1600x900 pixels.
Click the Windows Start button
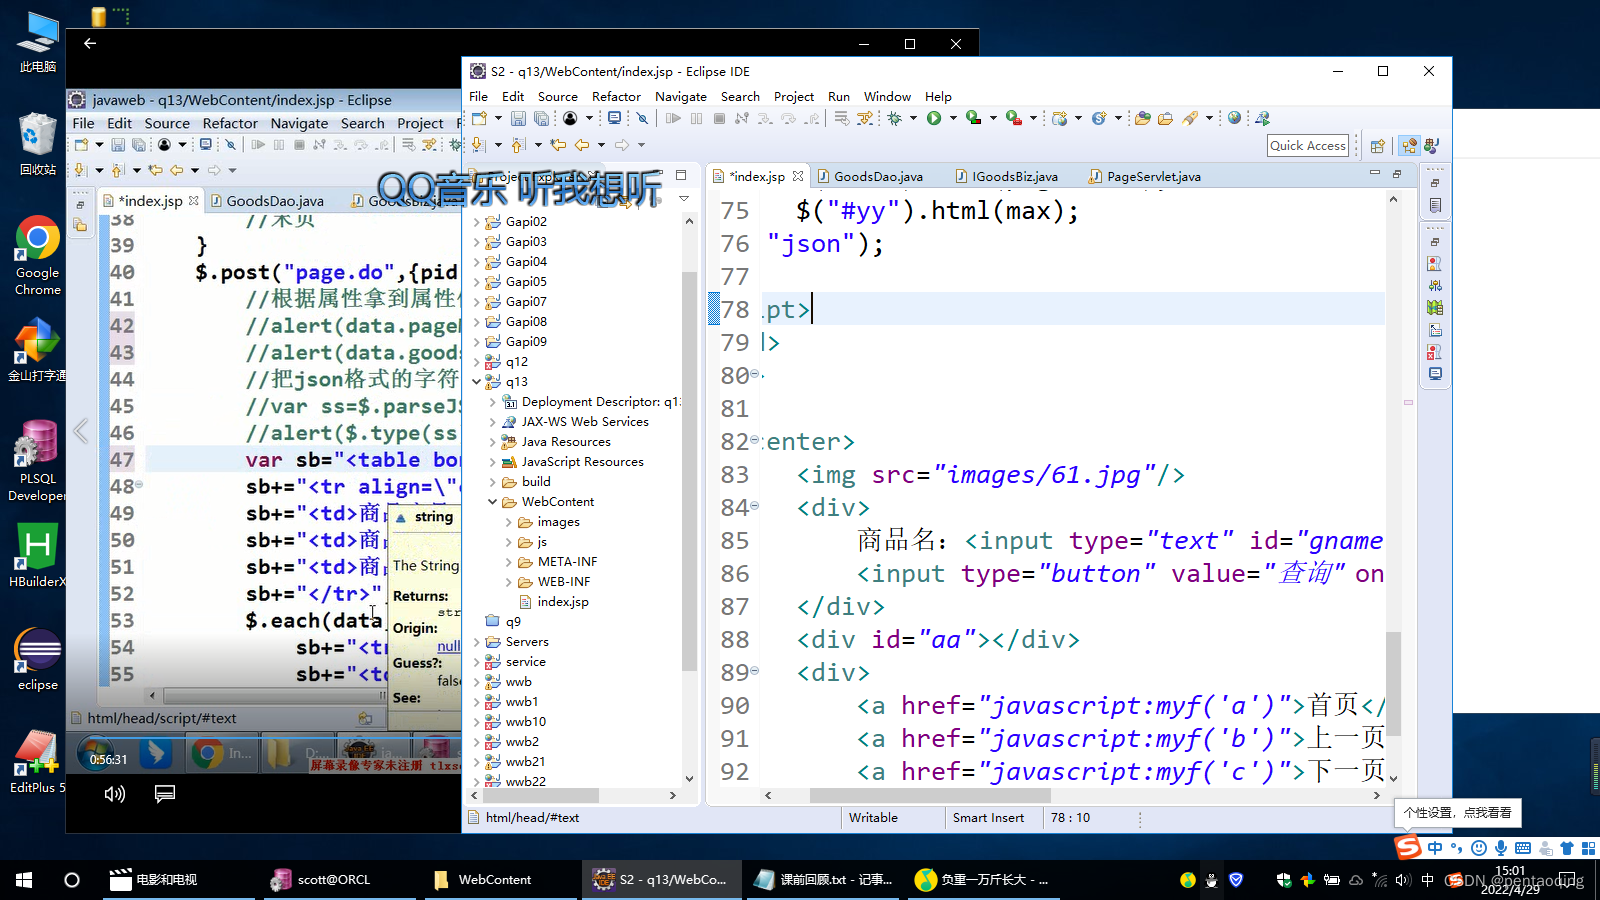point(24,880)
